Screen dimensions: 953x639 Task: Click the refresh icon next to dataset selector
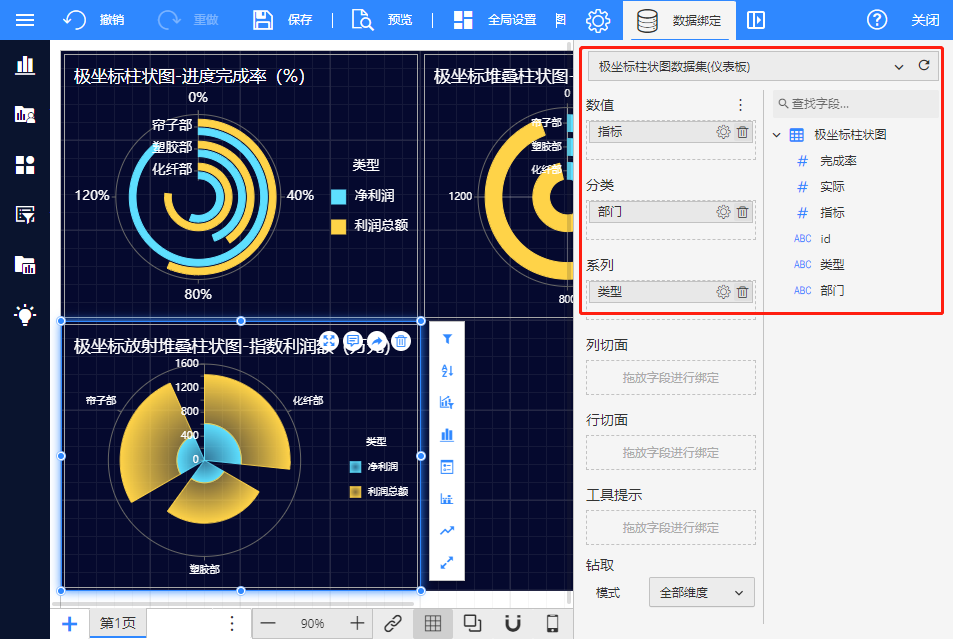pos(923,66)
